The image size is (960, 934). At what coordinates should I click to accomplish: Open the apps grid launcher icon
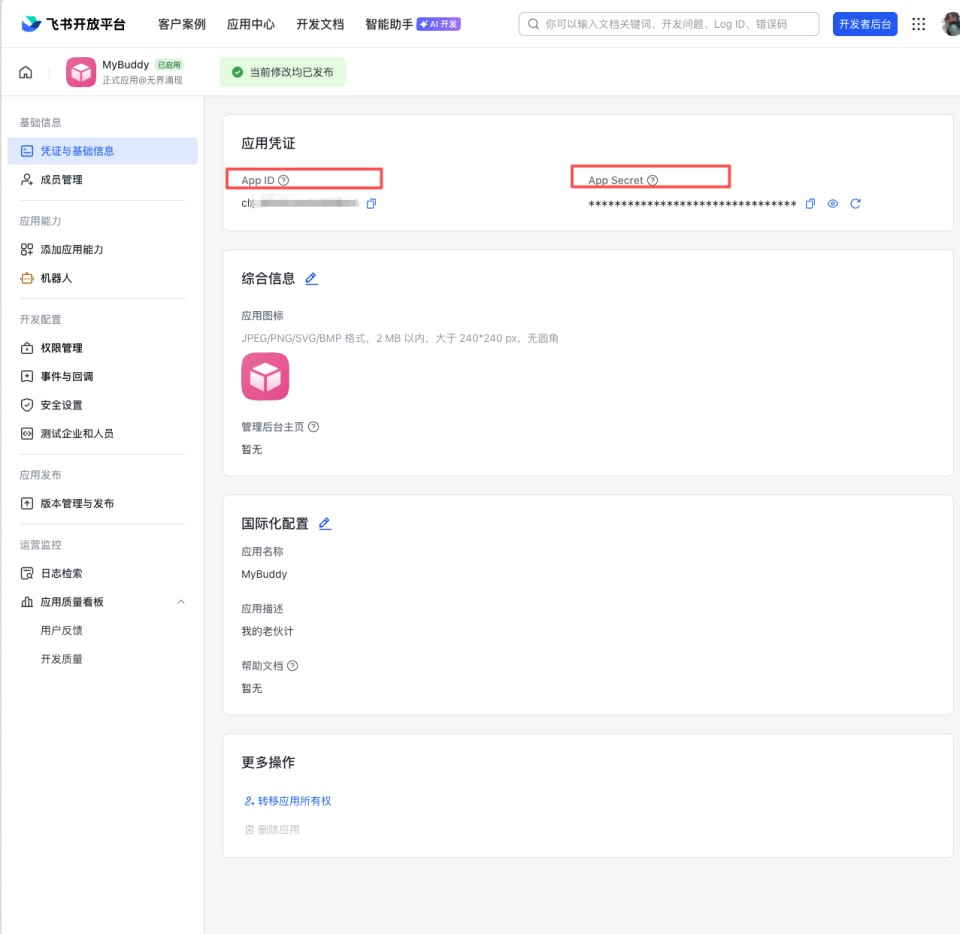[918, 24]
